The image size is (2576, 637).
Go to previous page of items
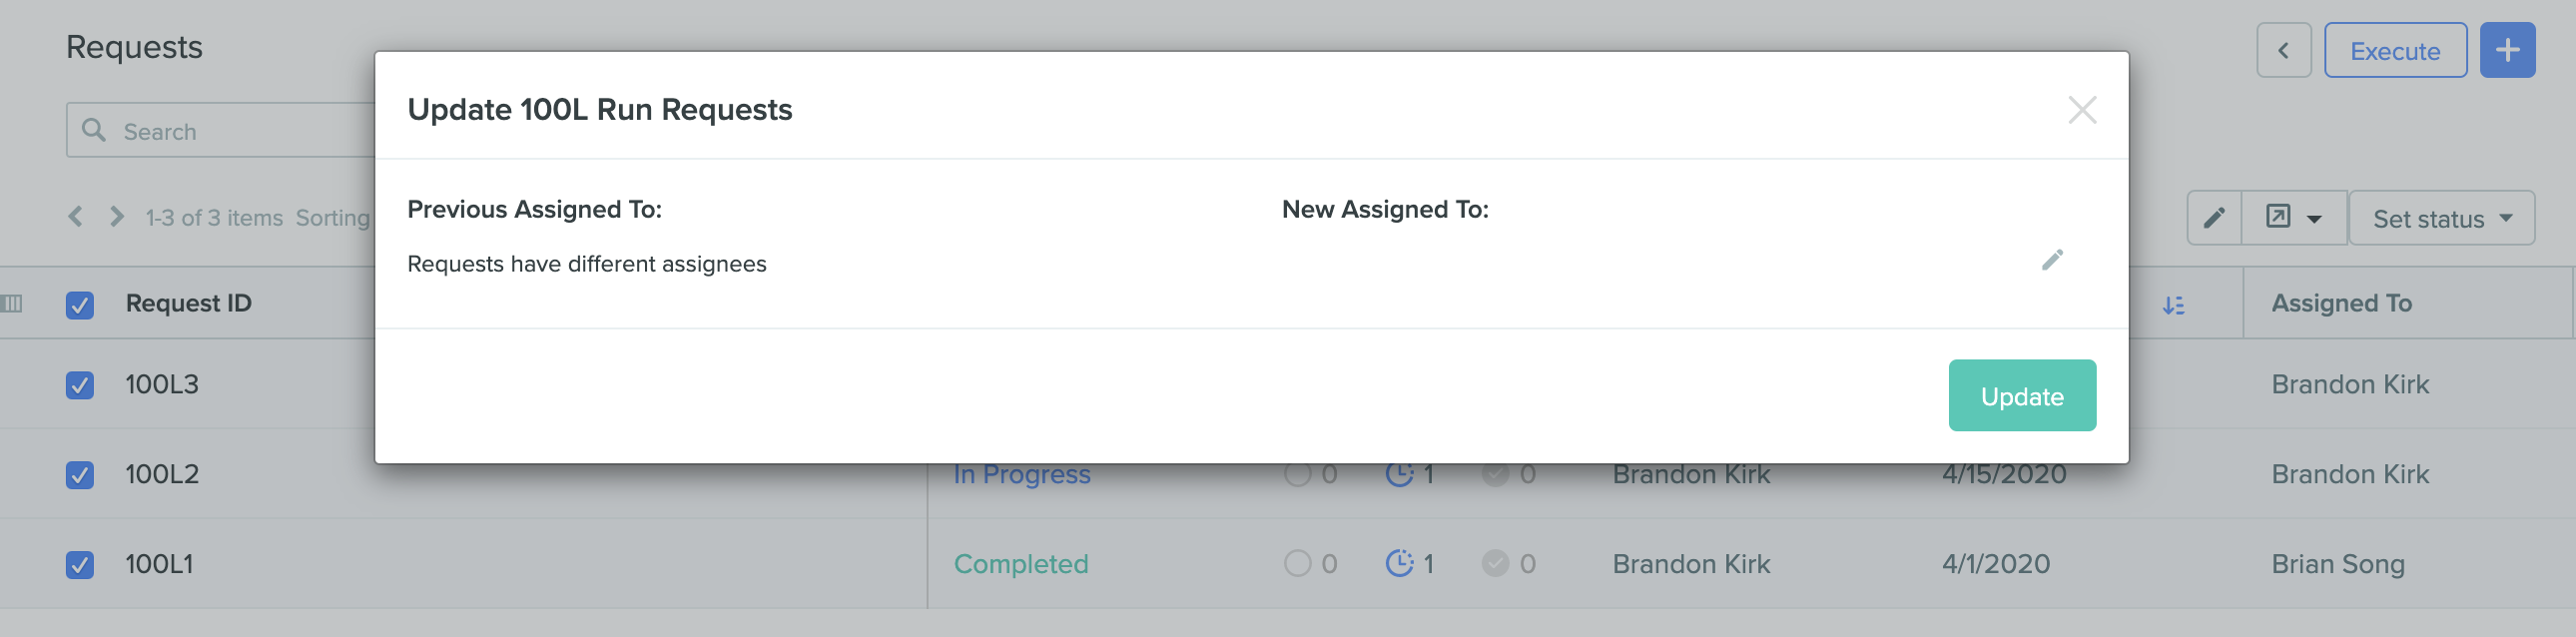[75, 216]
